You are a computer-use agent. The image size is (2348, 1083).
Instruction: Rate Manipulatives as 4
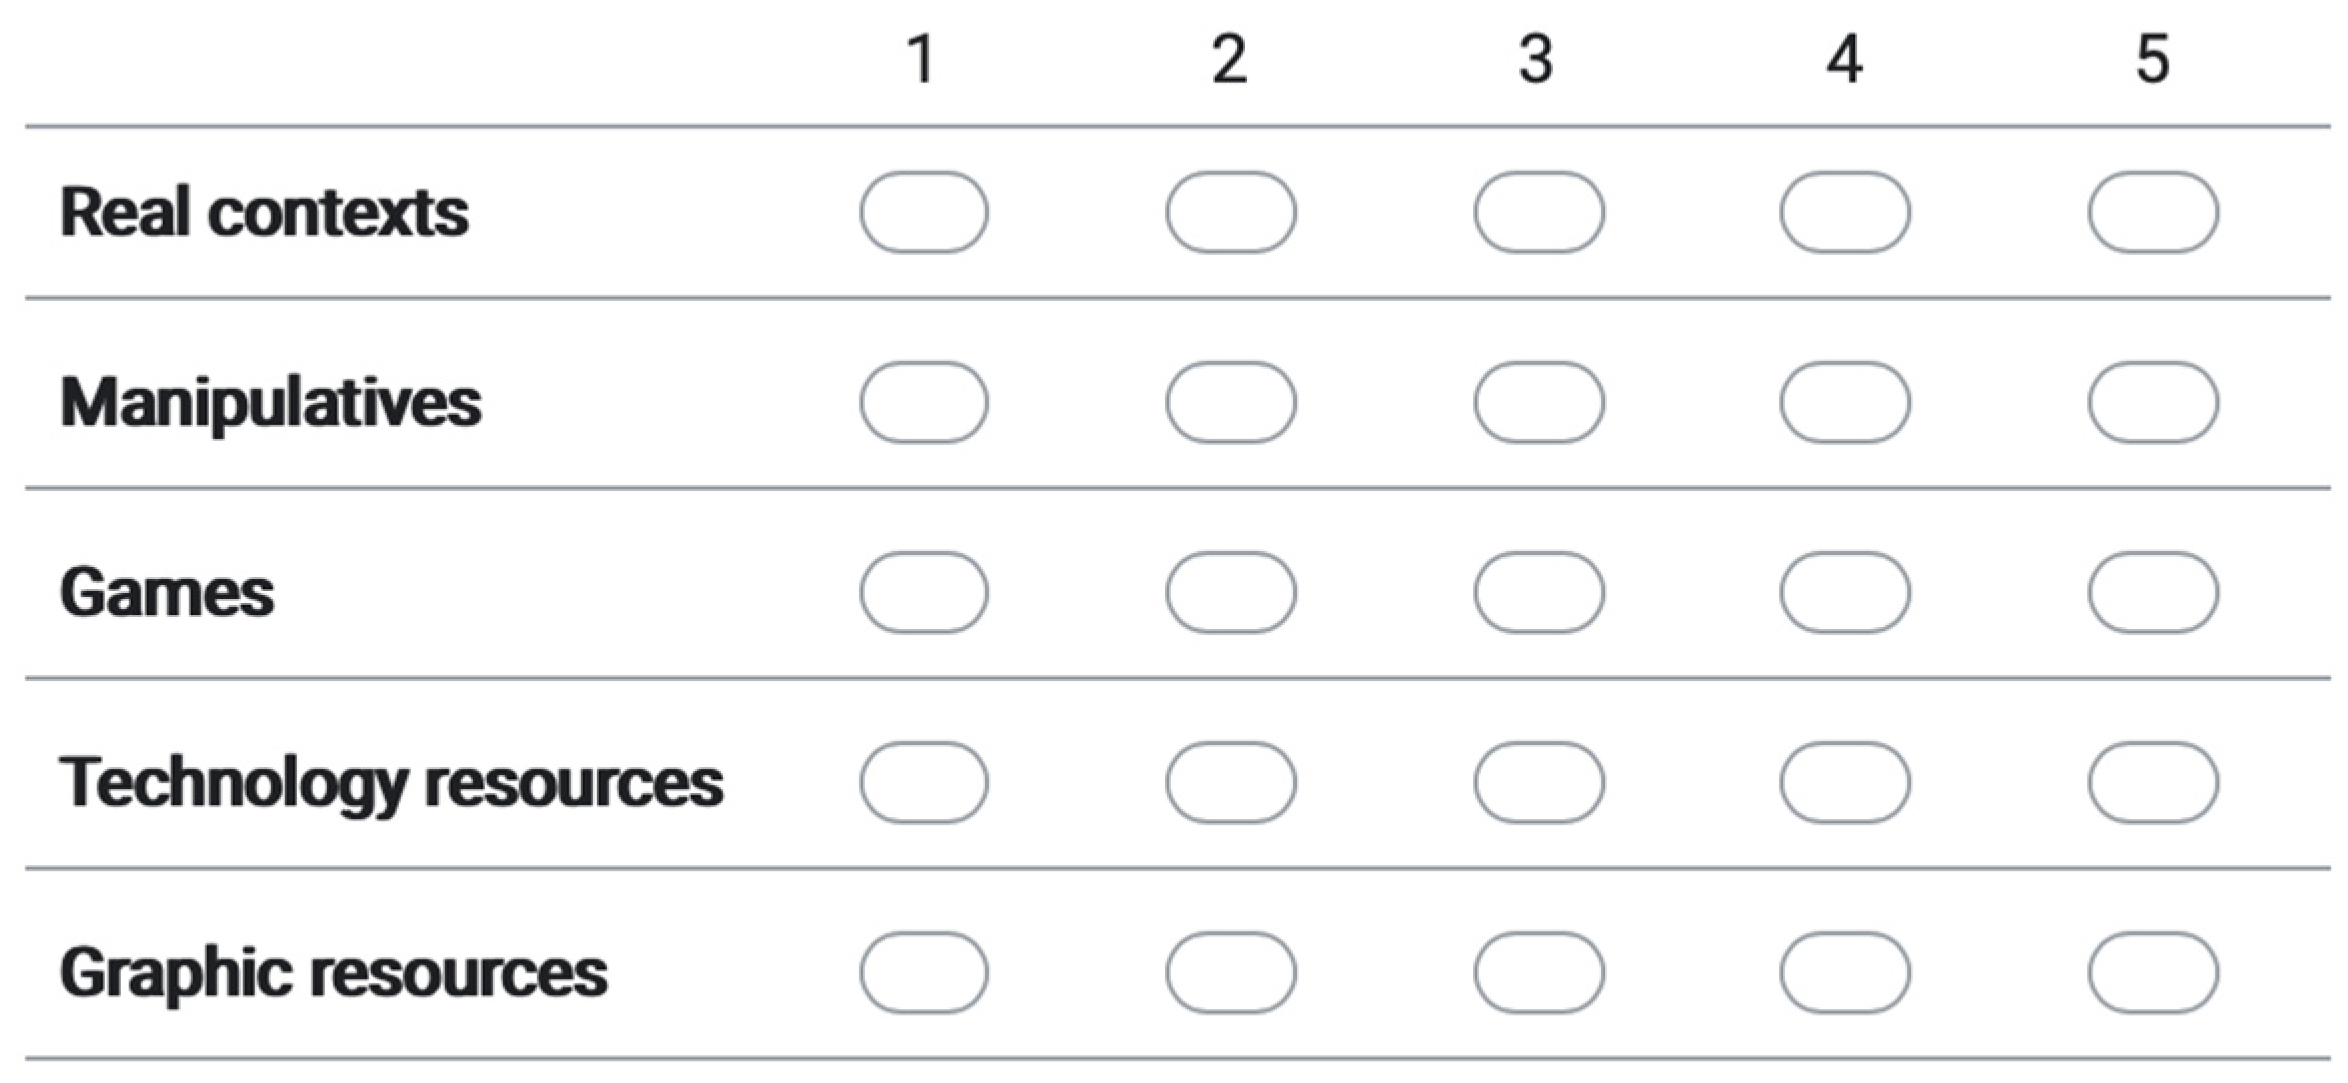[x=1845, y=402]
